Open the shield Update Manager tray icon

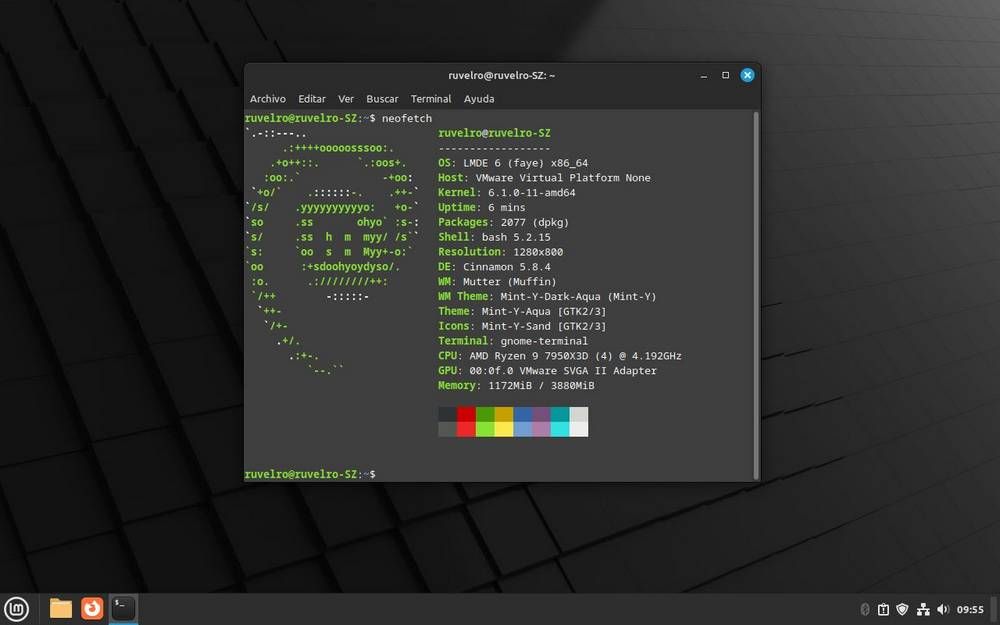[x=903, y=609]
